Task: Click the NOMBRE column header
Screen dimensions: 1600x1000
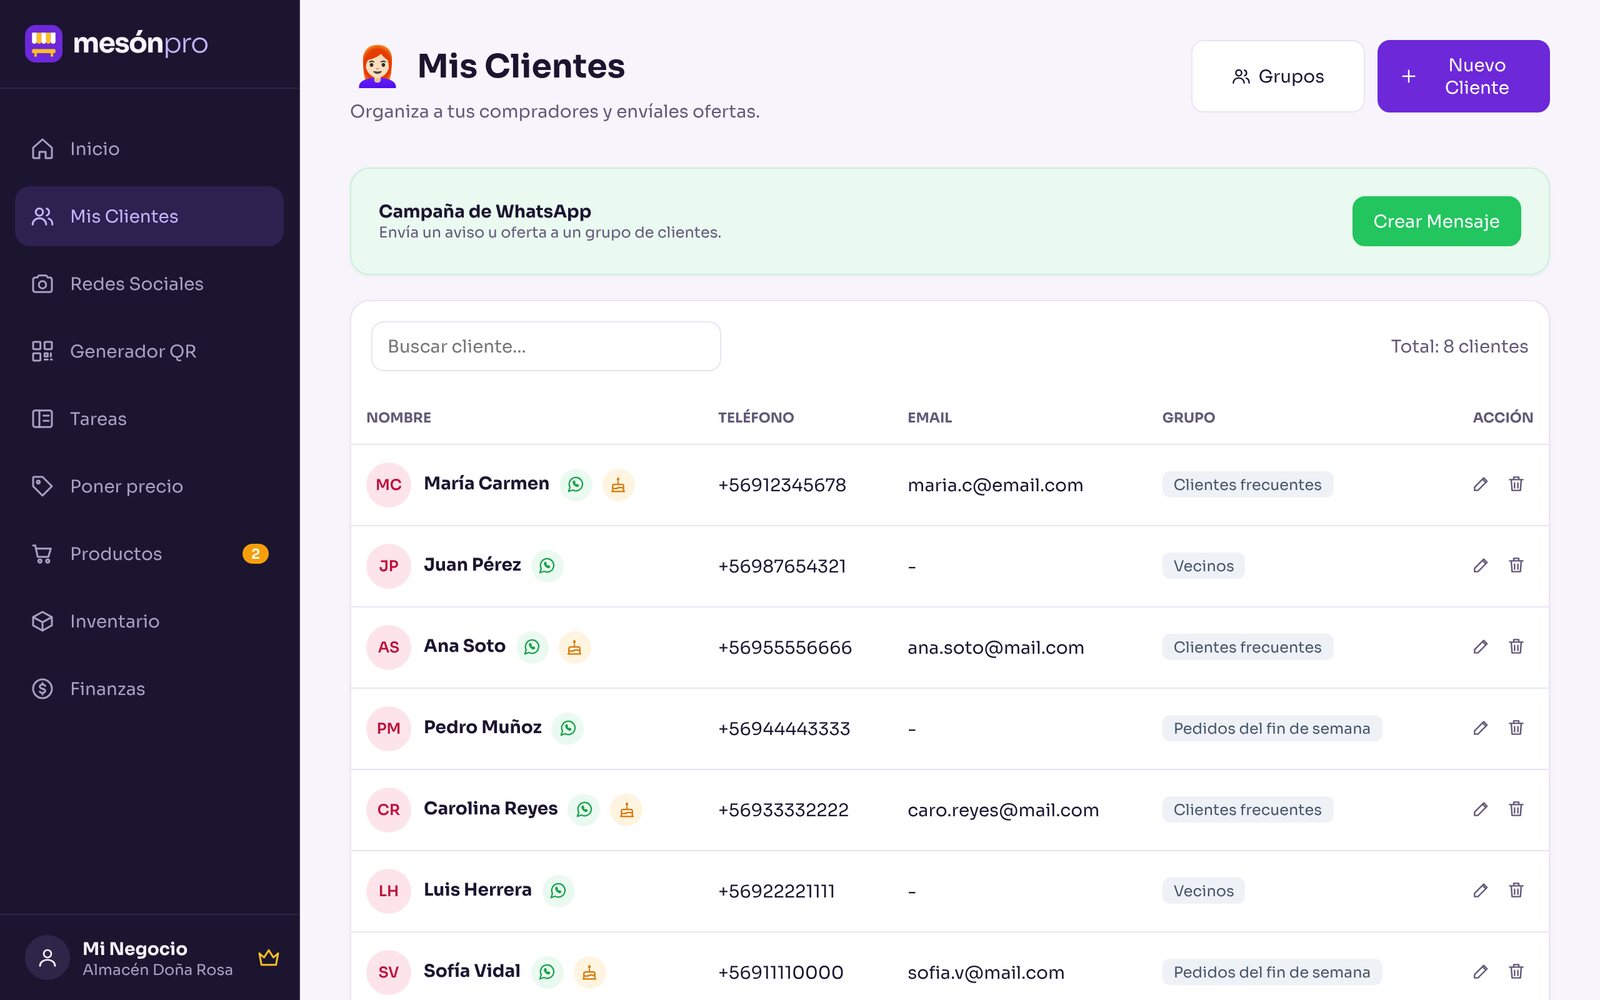Action: [399, 417]
